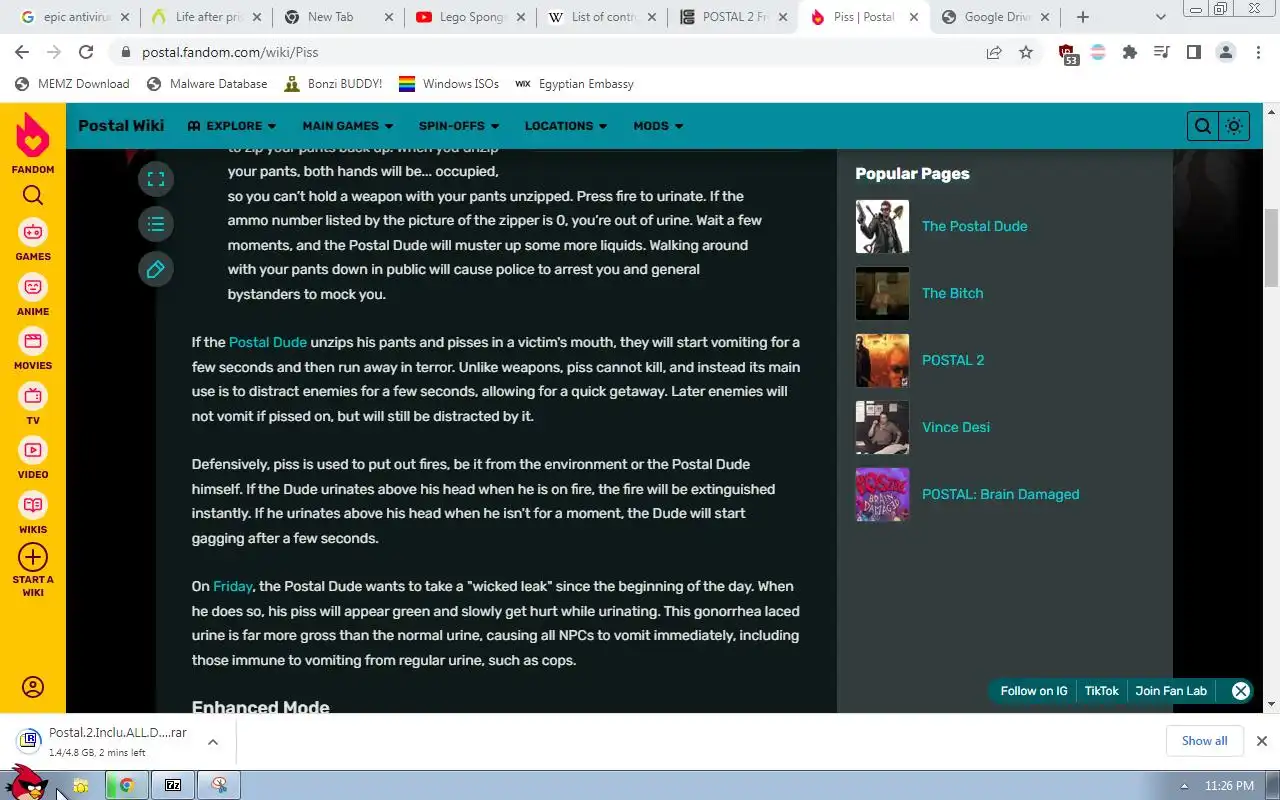The width and height of the screenshot is (1280, 800).
Task: Click the wiki search magnifier button
Action: click(1203, 126)
